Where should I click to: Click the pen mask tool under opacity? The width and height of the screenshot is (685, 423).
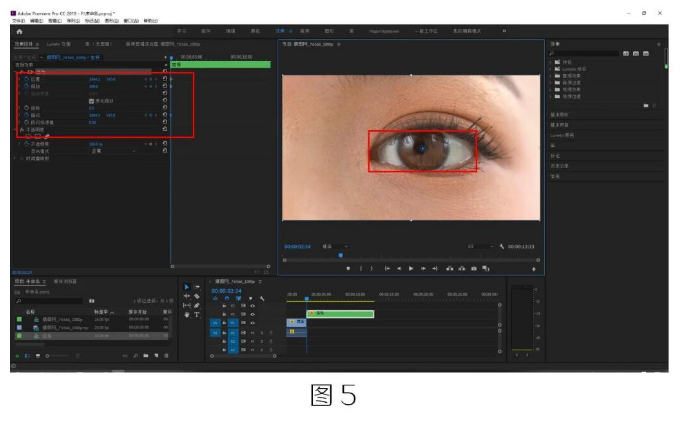point(46,136)
